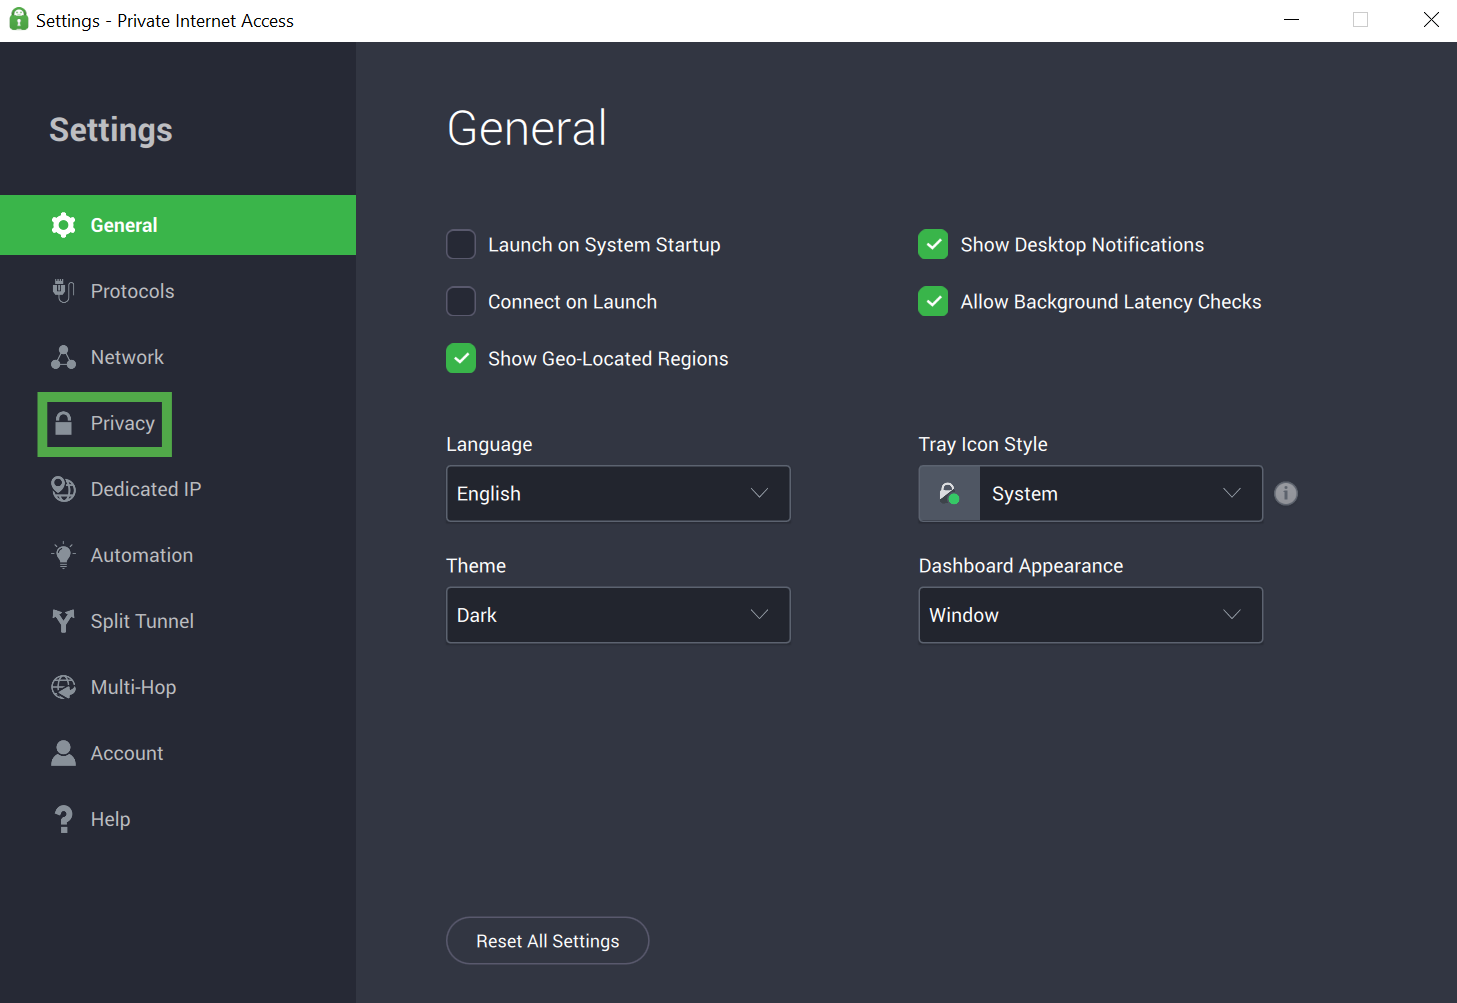
Task: Click the Account person icon
Action: [63, 753]
